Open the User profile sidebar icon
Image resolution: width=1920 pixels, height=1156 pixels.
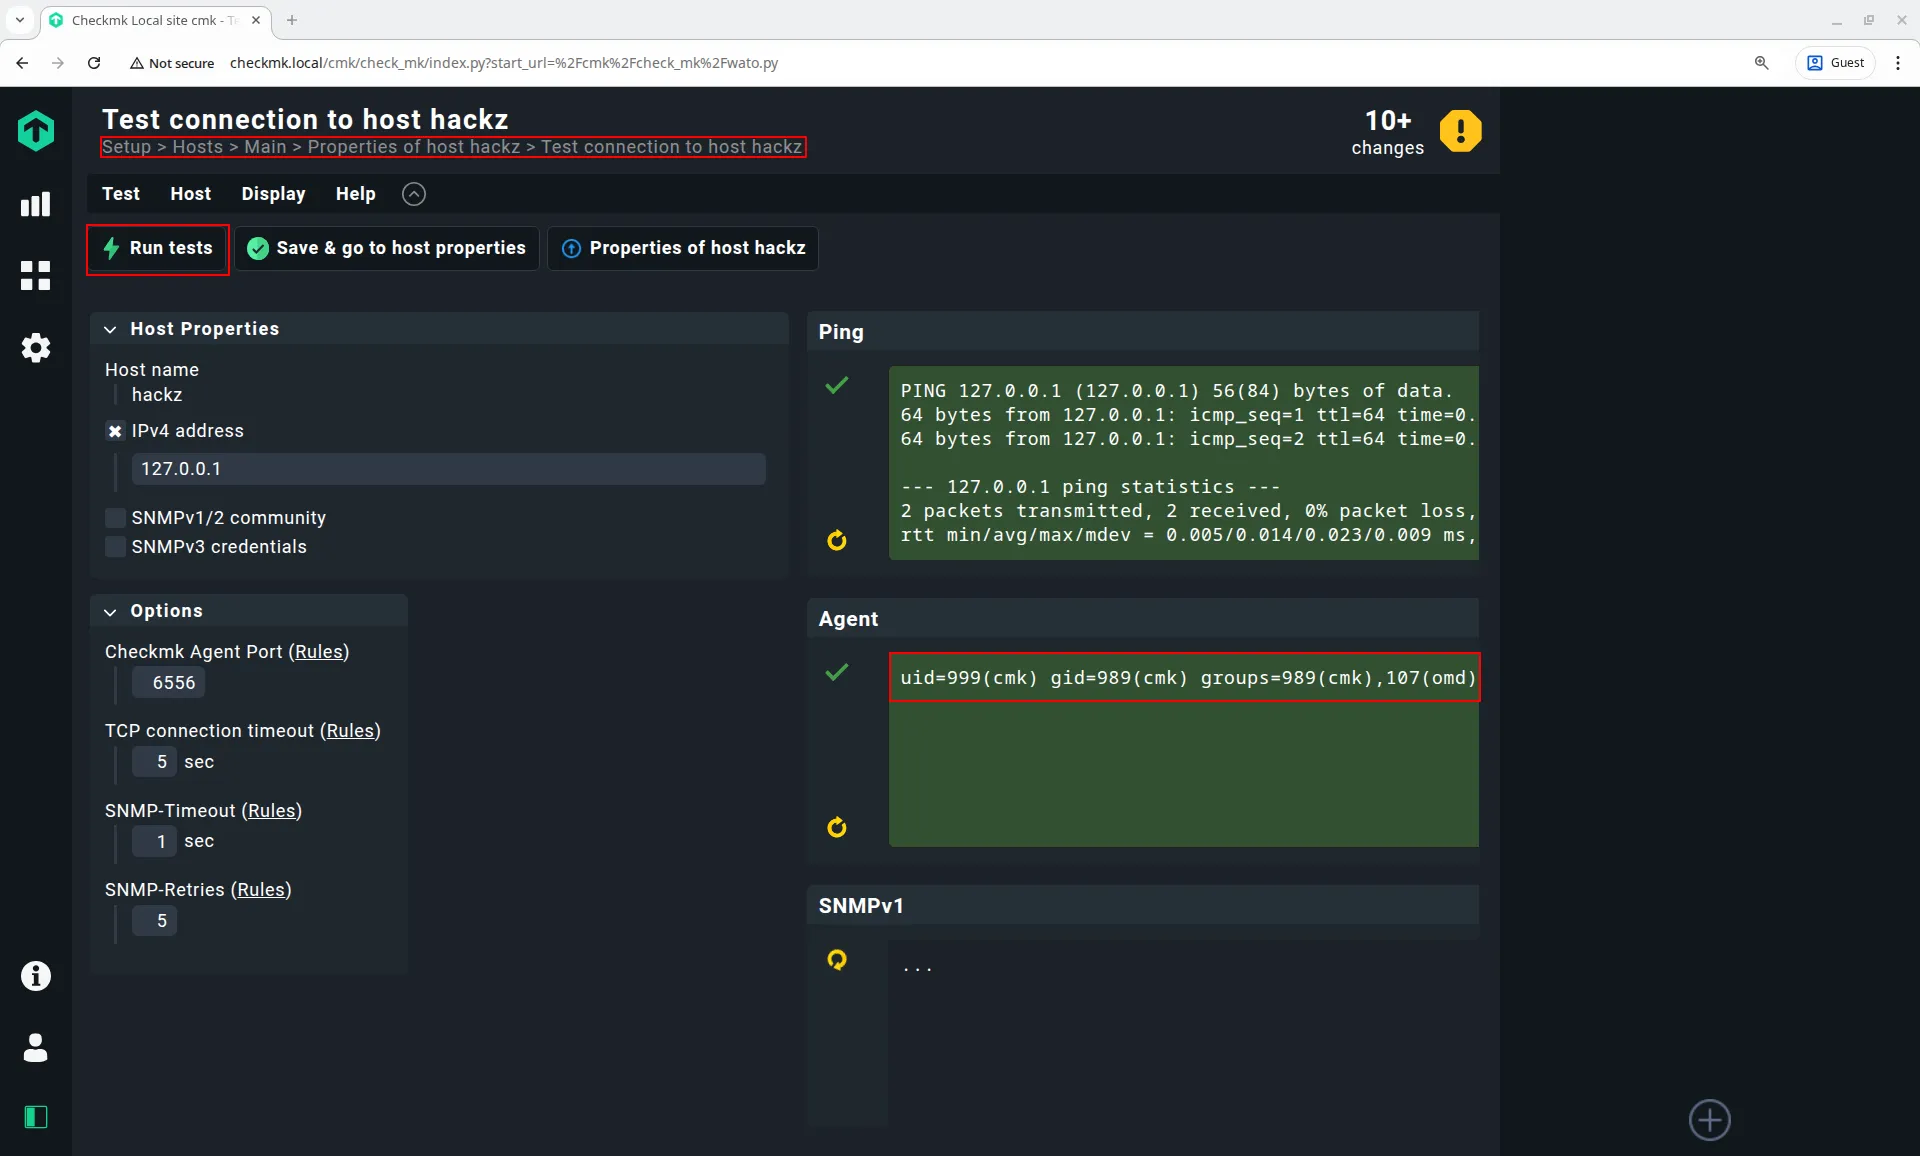(36, 1047)
